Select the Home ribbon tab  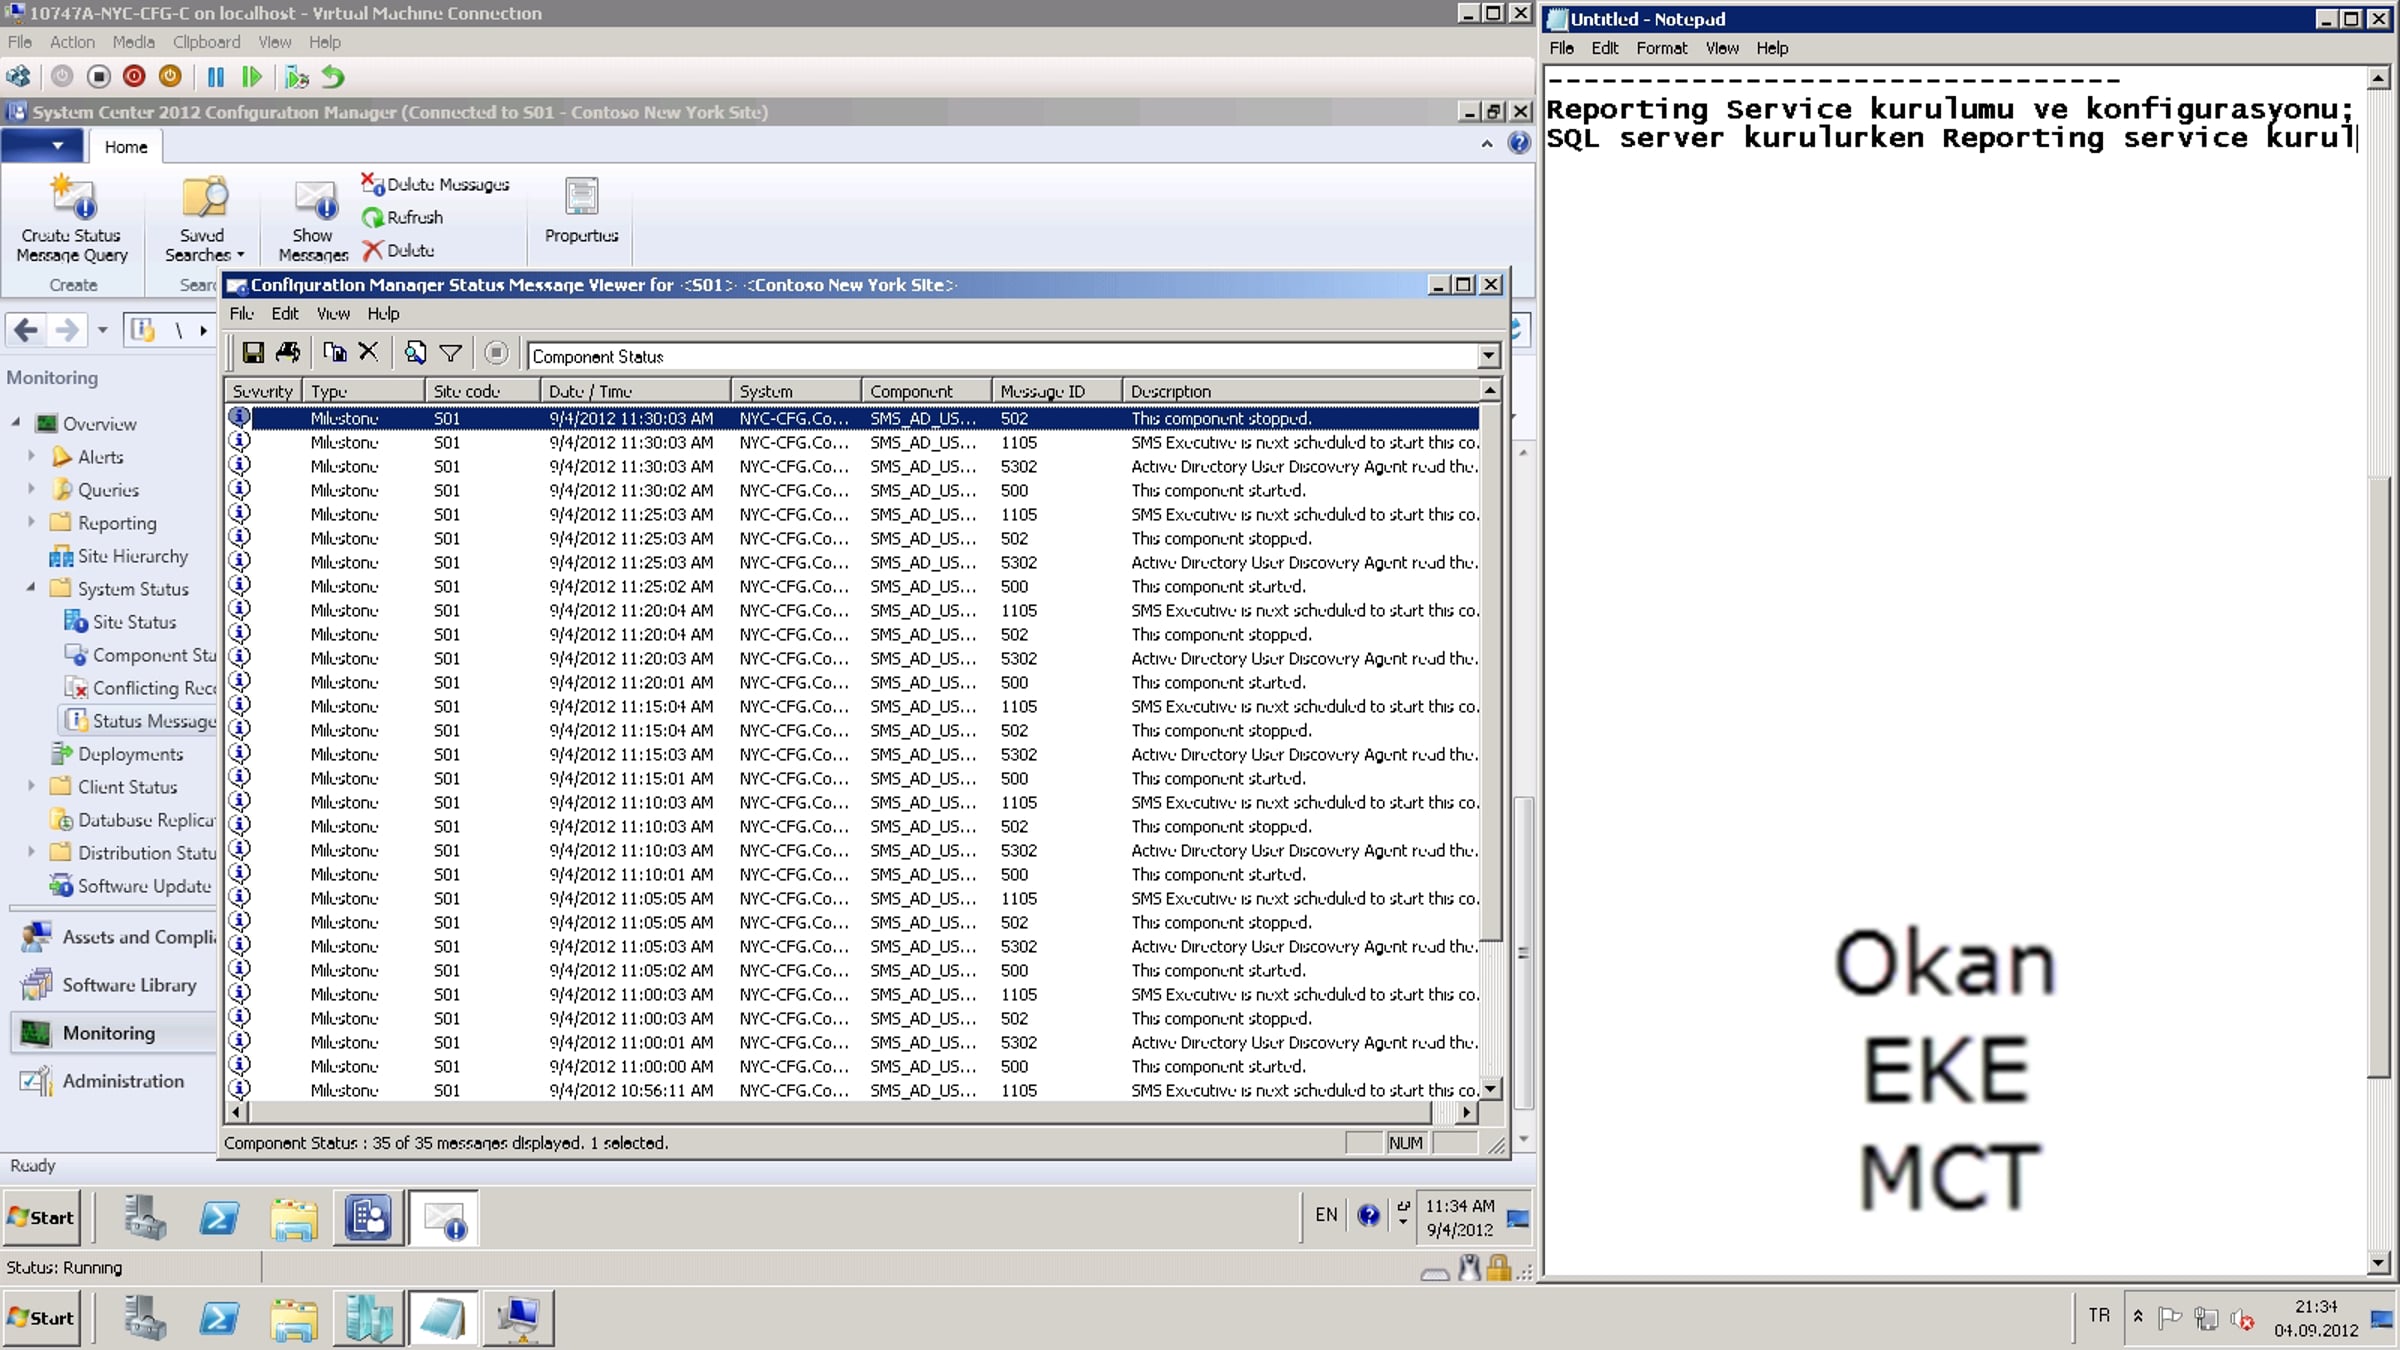click(126, 147)
